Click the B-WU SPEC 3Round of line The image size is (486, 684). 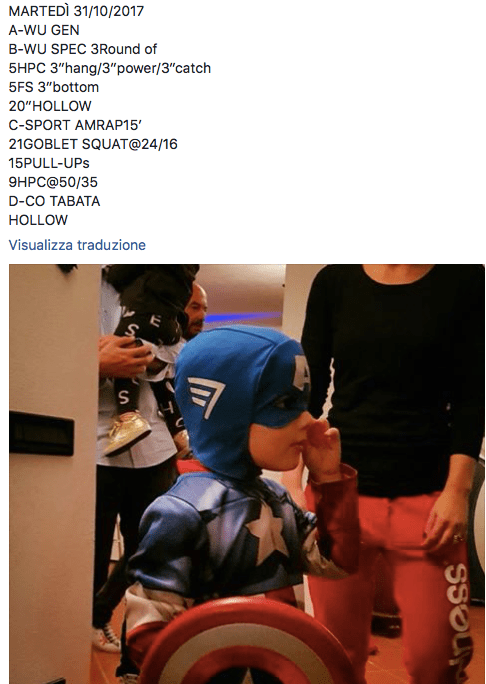[x=82, y=49]
